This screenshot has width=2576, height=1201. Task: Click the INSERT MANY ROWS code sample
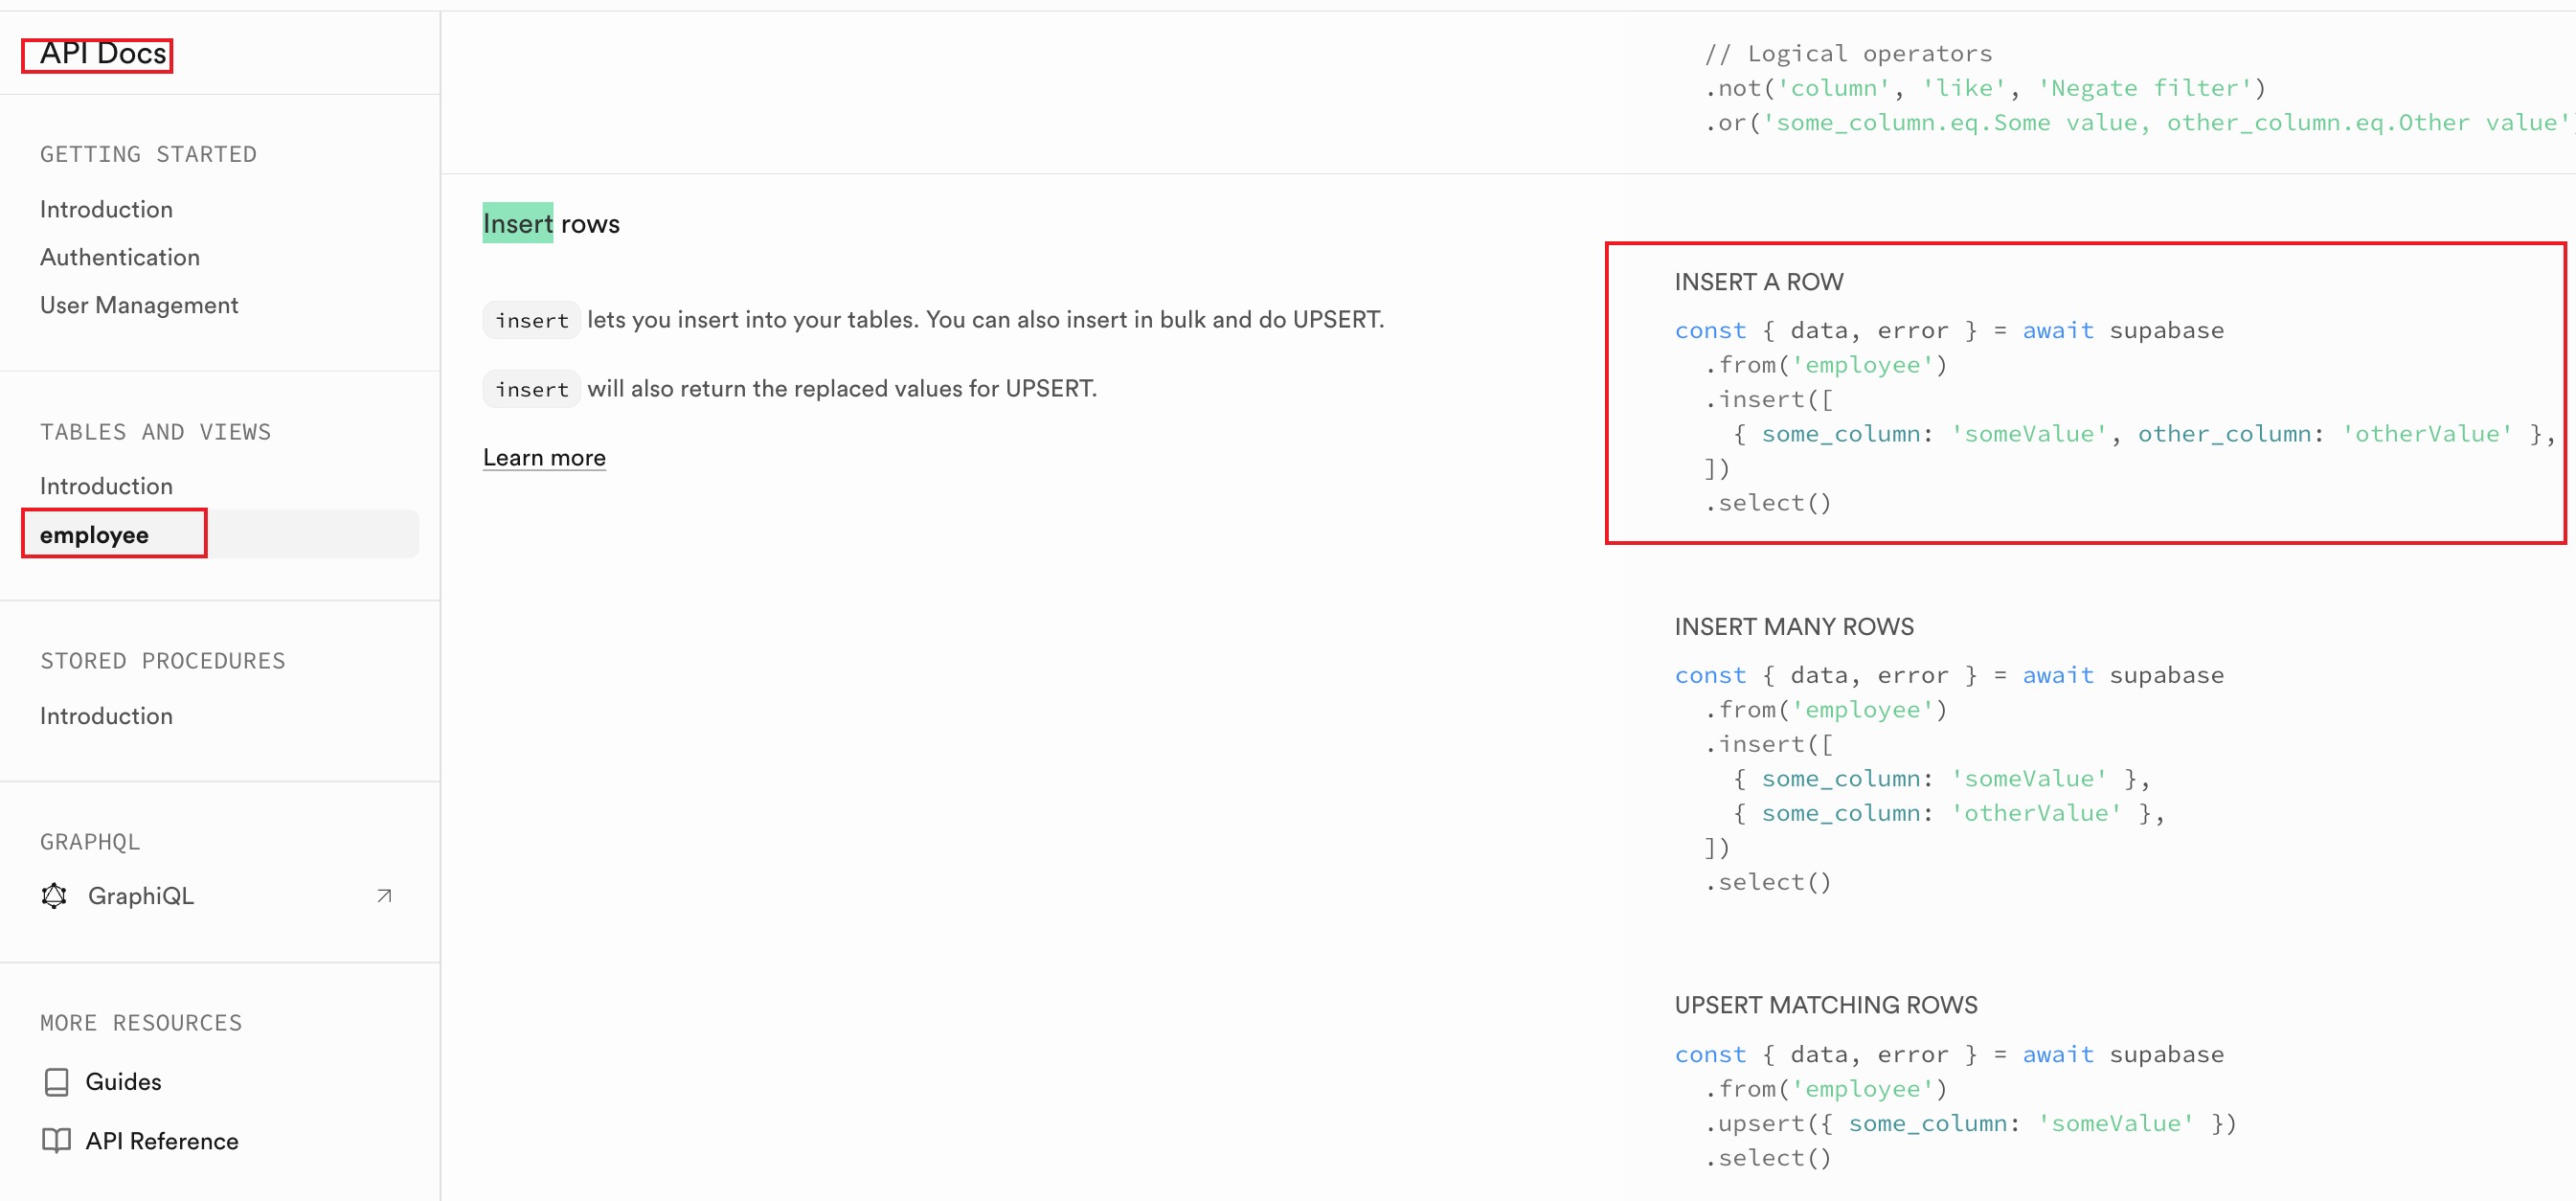(1950, 778)
